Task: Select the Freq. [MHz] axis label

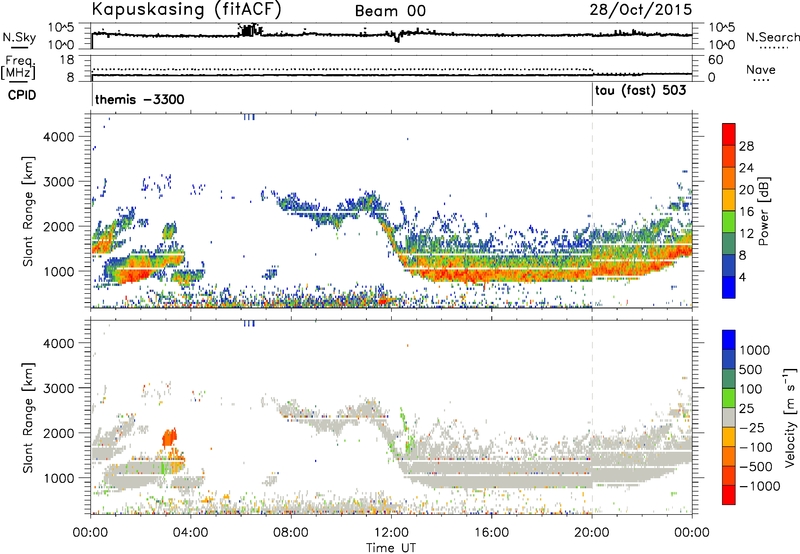Action: click(x=19, y=68)
